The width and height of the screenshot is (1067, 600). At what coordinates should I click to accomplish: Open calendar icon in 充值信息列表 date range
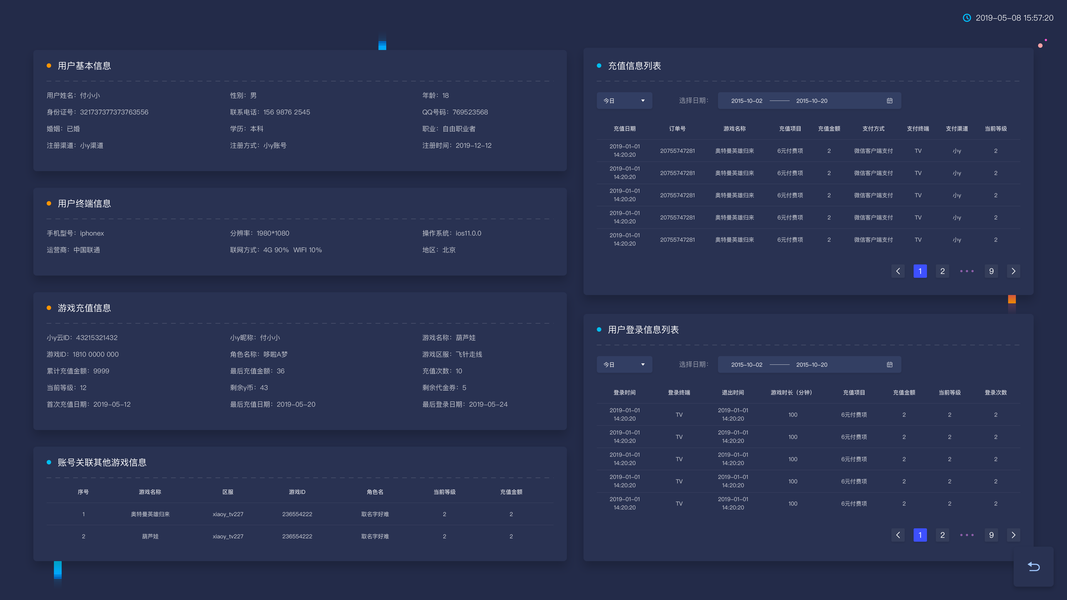pyautogui.click(x=889, y=101)
